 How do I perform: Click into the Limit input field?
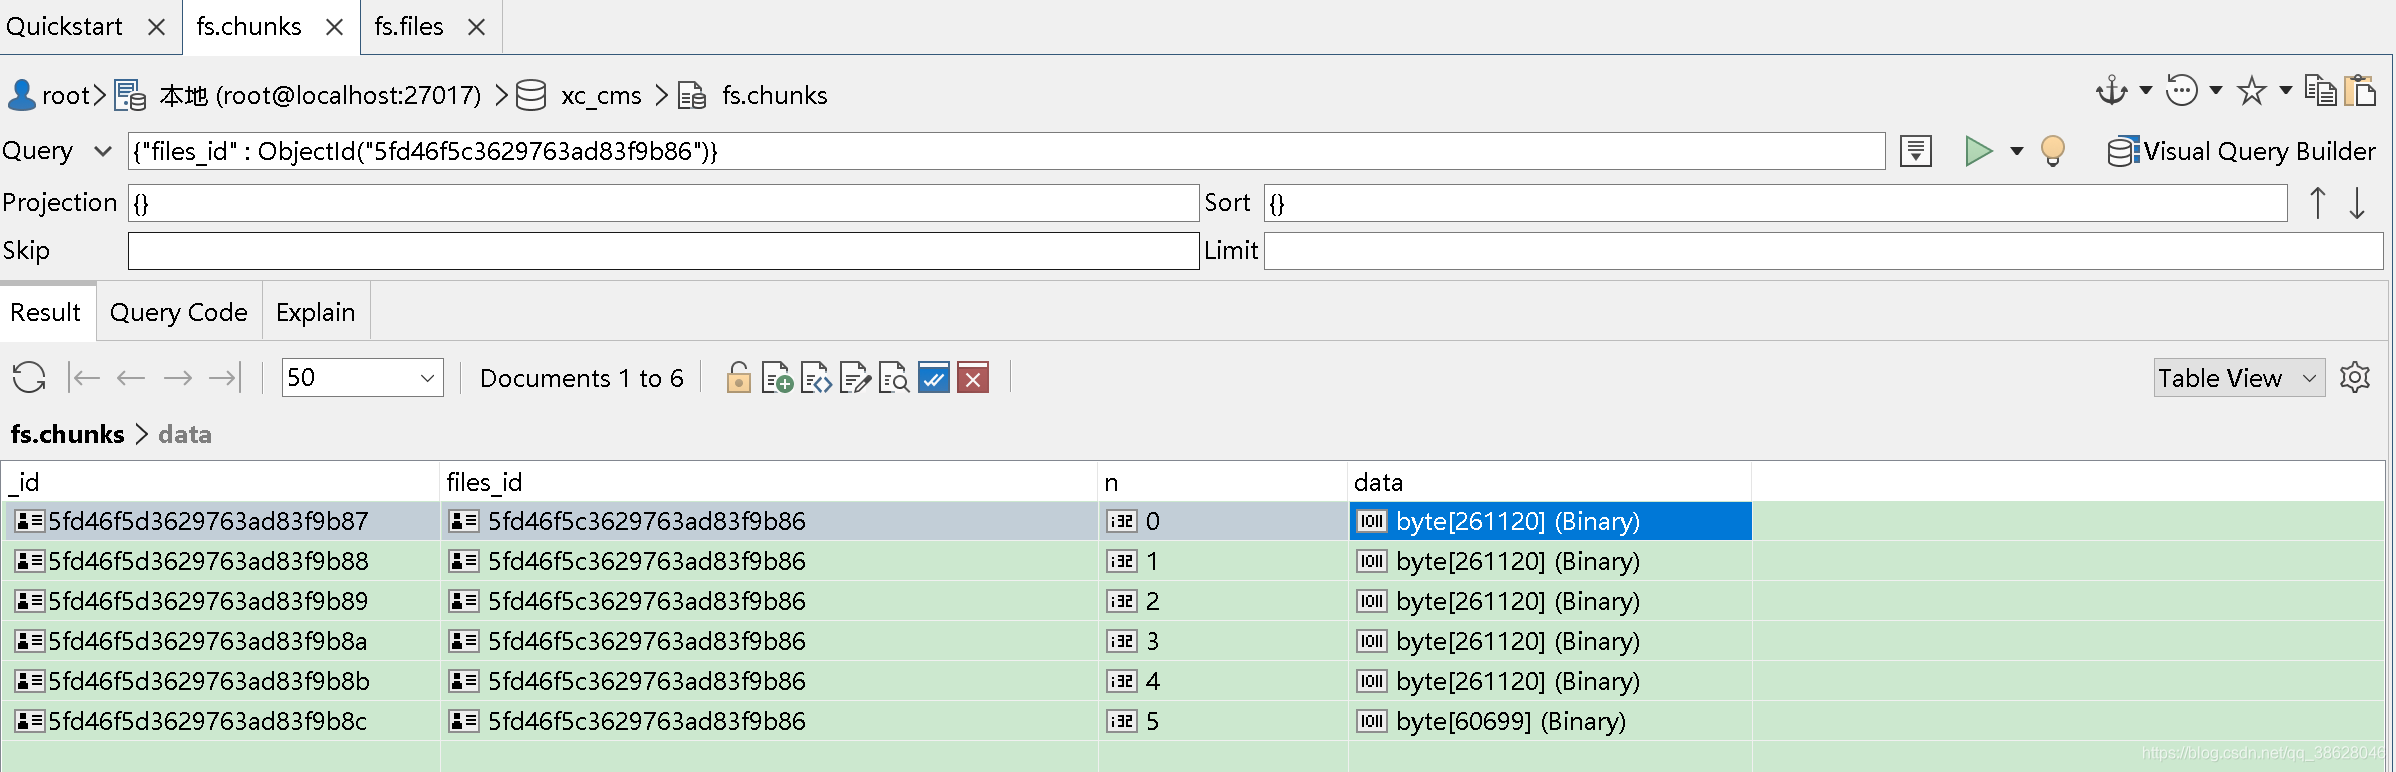coord(1824,251)
